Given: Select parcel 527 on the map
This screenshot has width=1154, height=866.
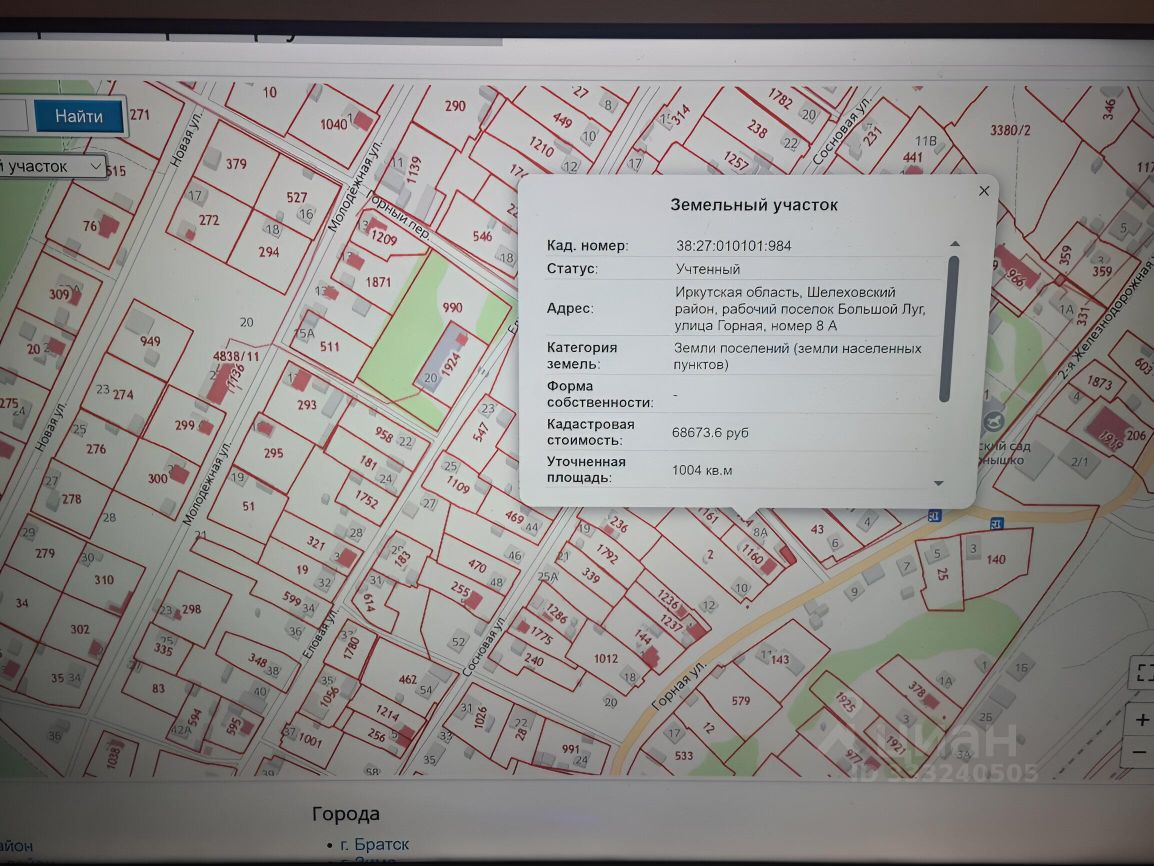Looking at the screenshot, I should pos(297,197).
